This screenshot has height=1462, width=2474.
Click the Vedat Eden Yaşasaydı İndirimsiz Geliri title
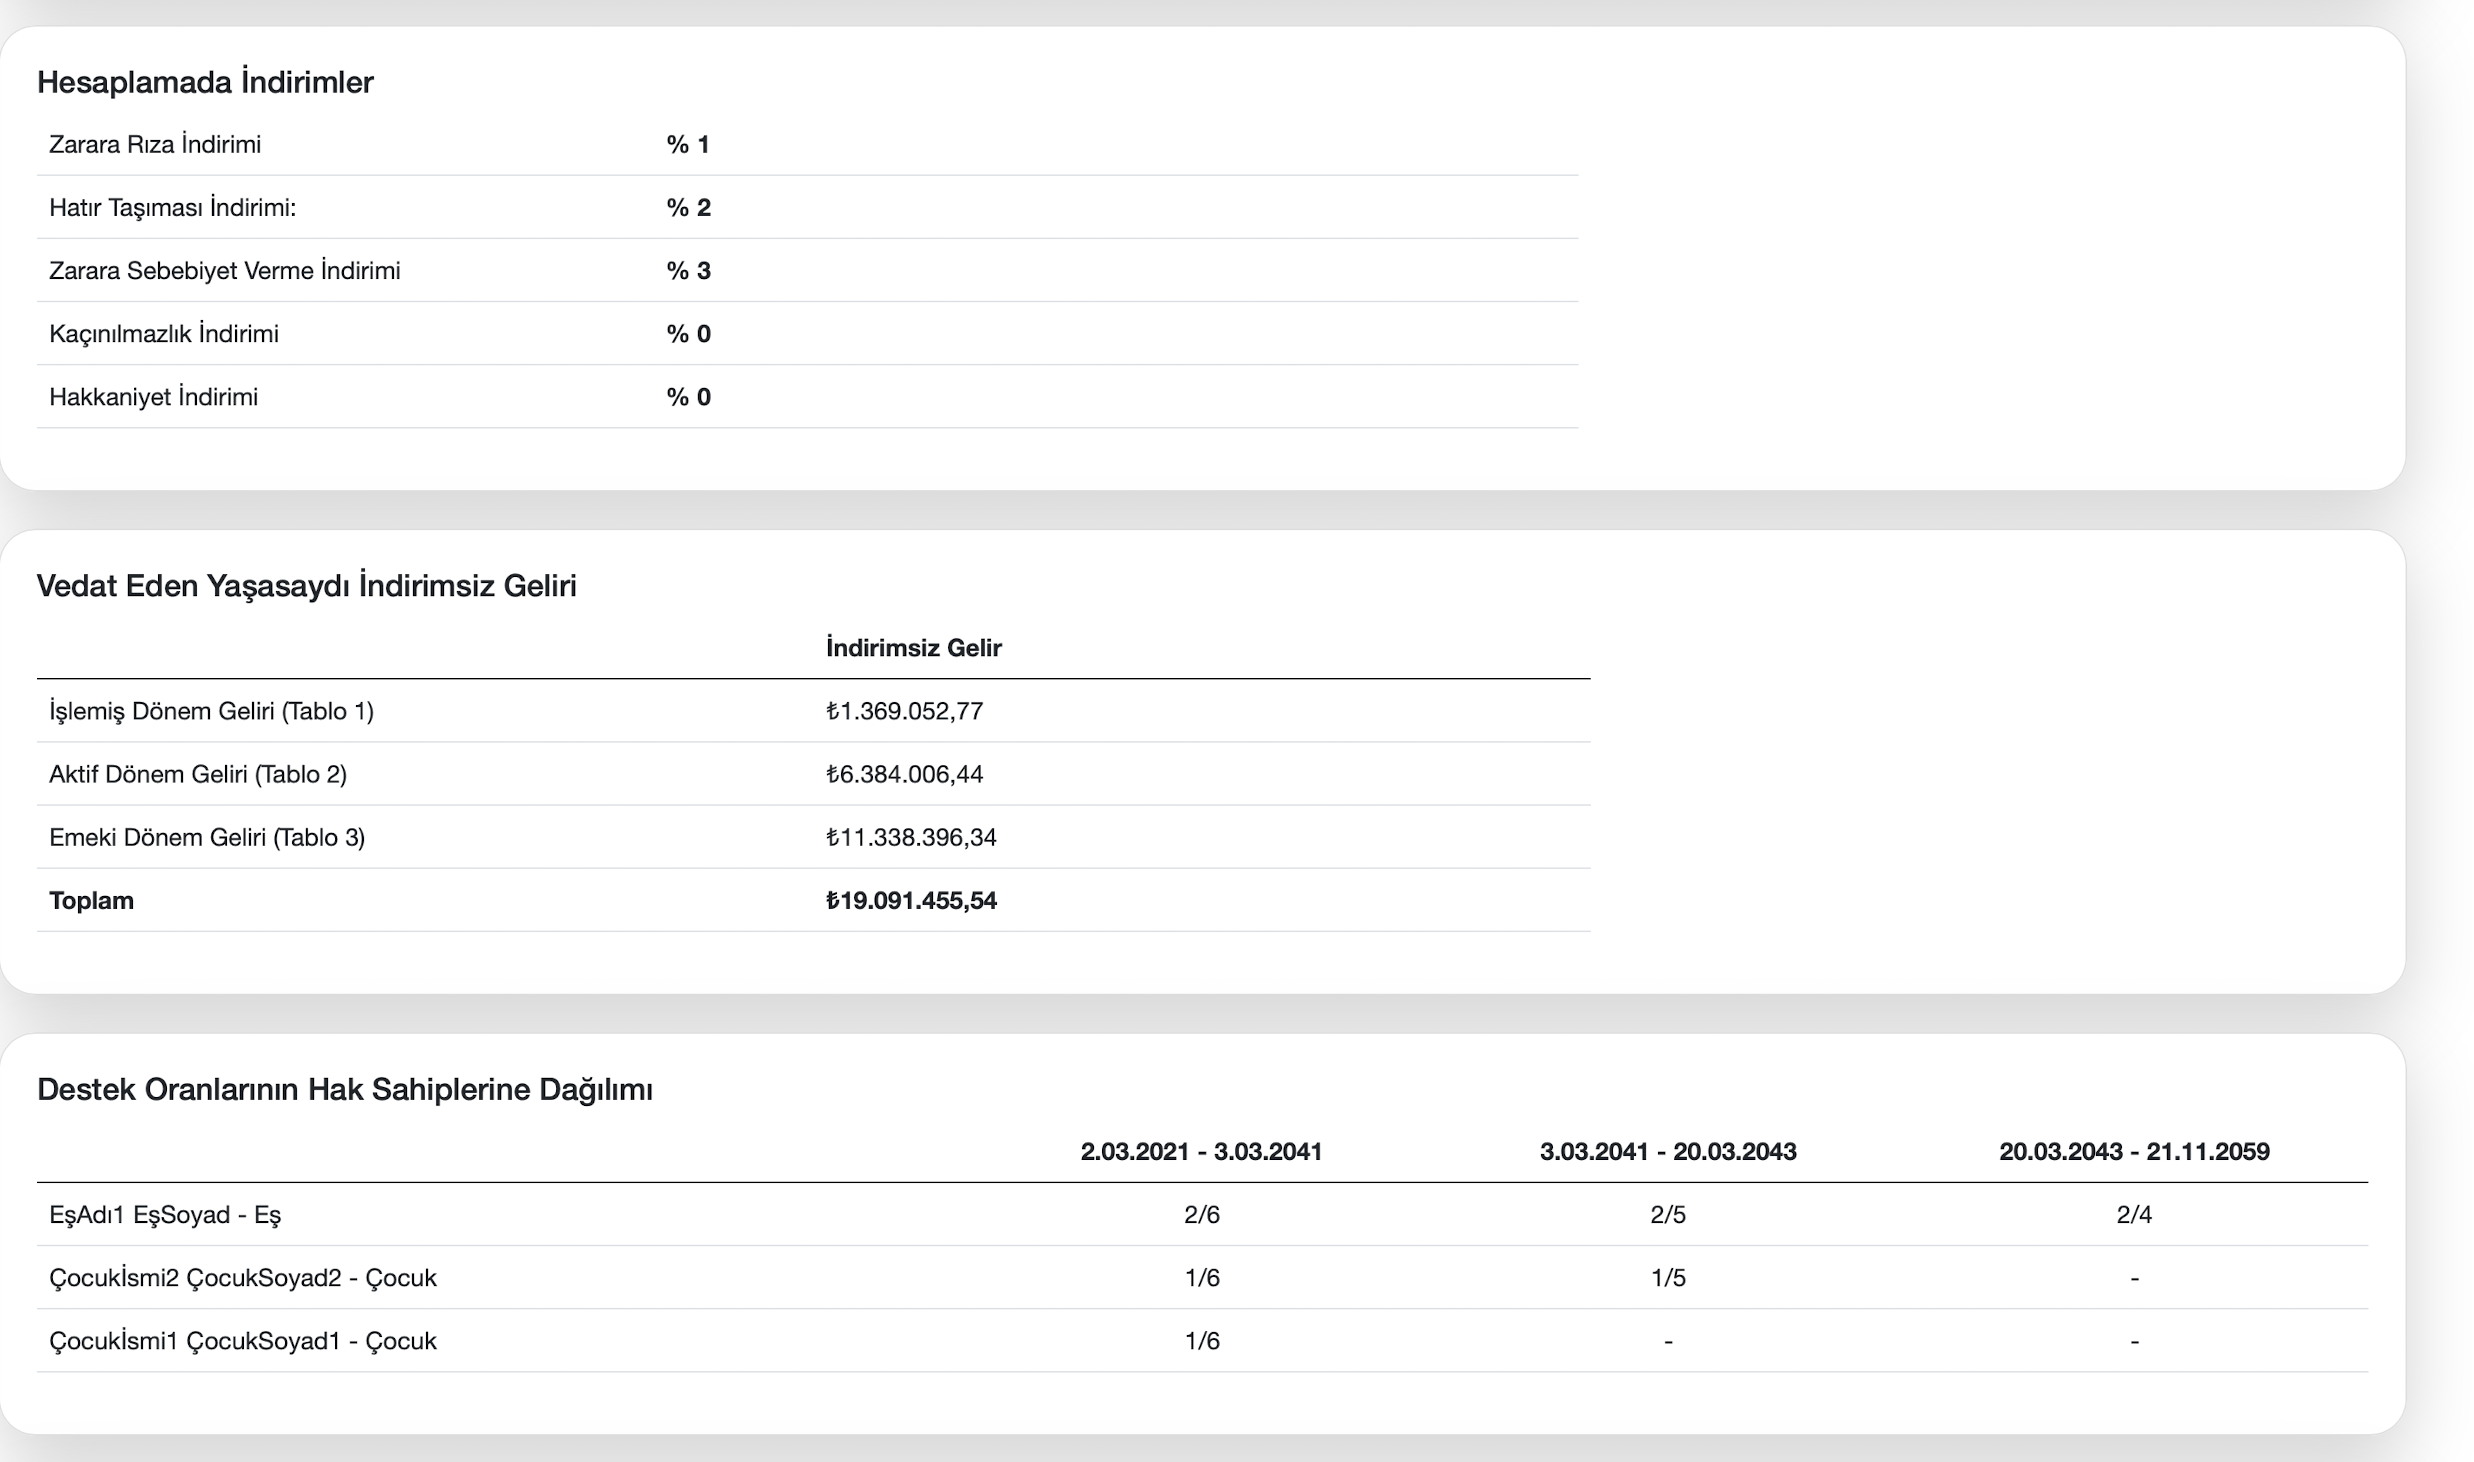[306, 585]
